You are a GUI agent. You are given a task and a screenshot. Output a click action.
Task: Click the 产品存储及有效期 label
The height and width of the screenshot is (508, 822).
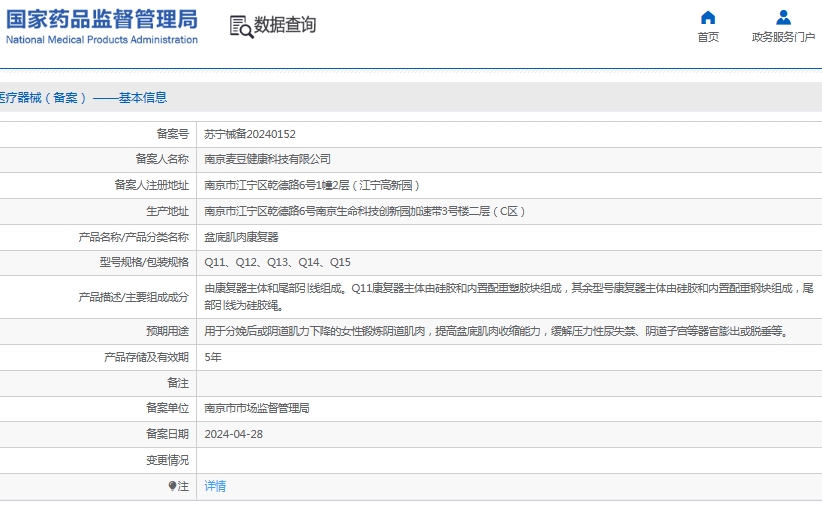[146, 357]
